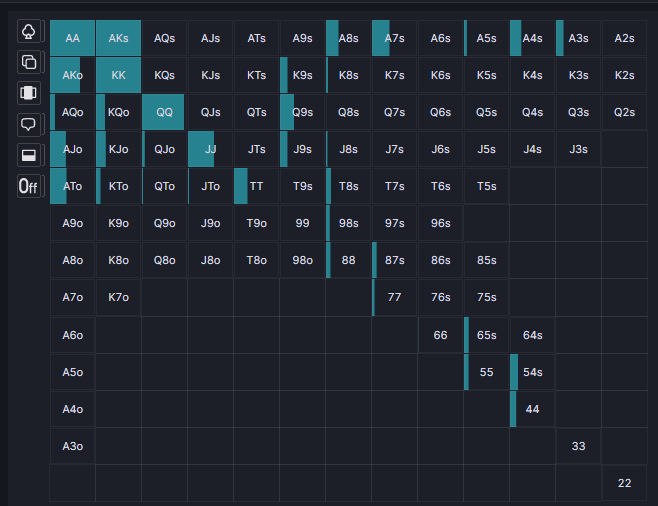Select the QQ hand cell
This screenshot has height=506, width=658.
coord(164,112)
